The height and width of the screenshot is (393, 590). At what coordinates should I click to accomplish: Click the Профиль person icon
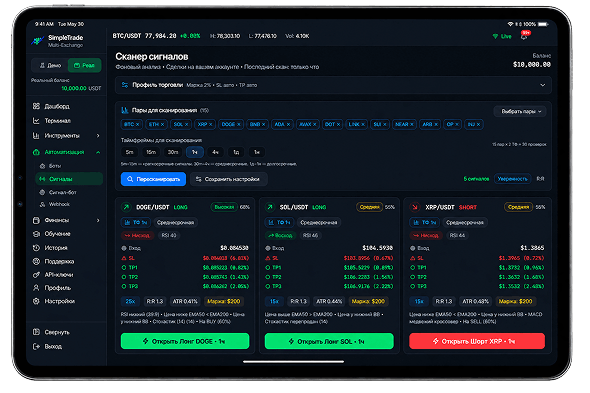(x=36, y=288)
